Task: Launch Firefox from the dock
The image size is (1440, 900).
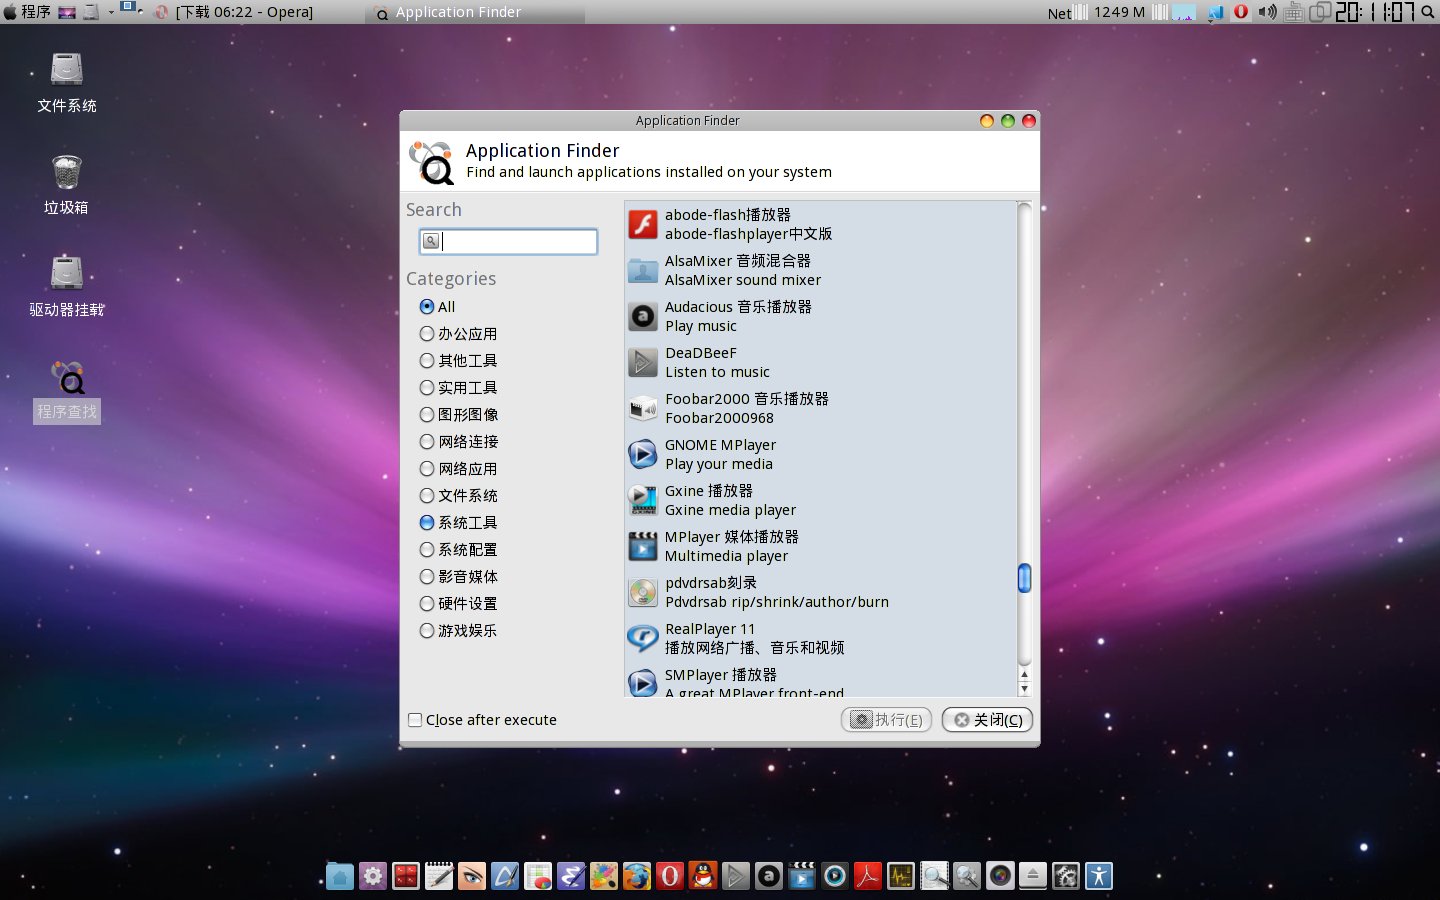Action: click(637, 876)
